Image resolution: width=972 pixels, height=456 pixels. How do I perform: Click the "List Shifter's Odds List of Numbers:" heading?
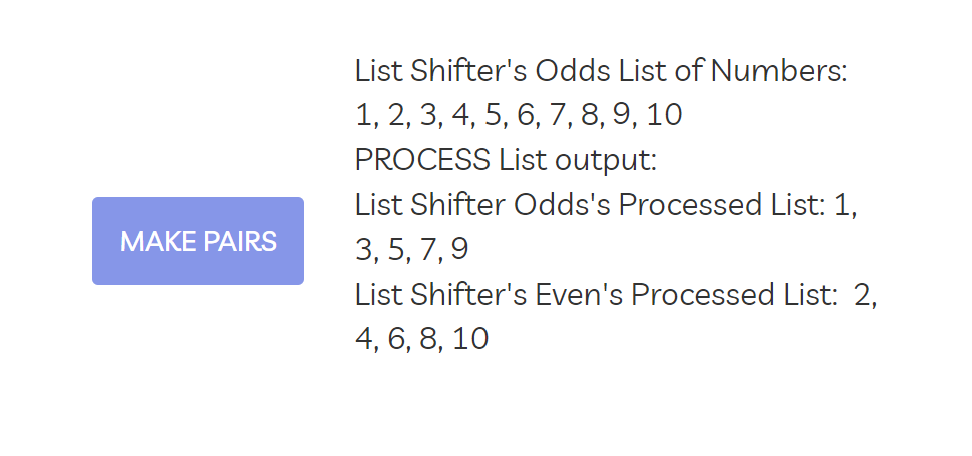(601, 72)
